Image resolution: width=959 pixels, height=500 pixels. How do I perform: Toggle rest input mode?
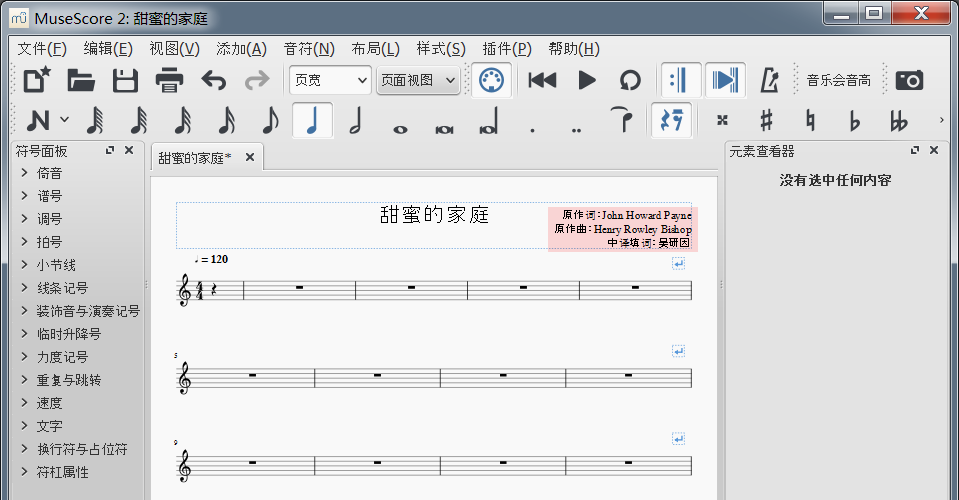pos(670,121)
